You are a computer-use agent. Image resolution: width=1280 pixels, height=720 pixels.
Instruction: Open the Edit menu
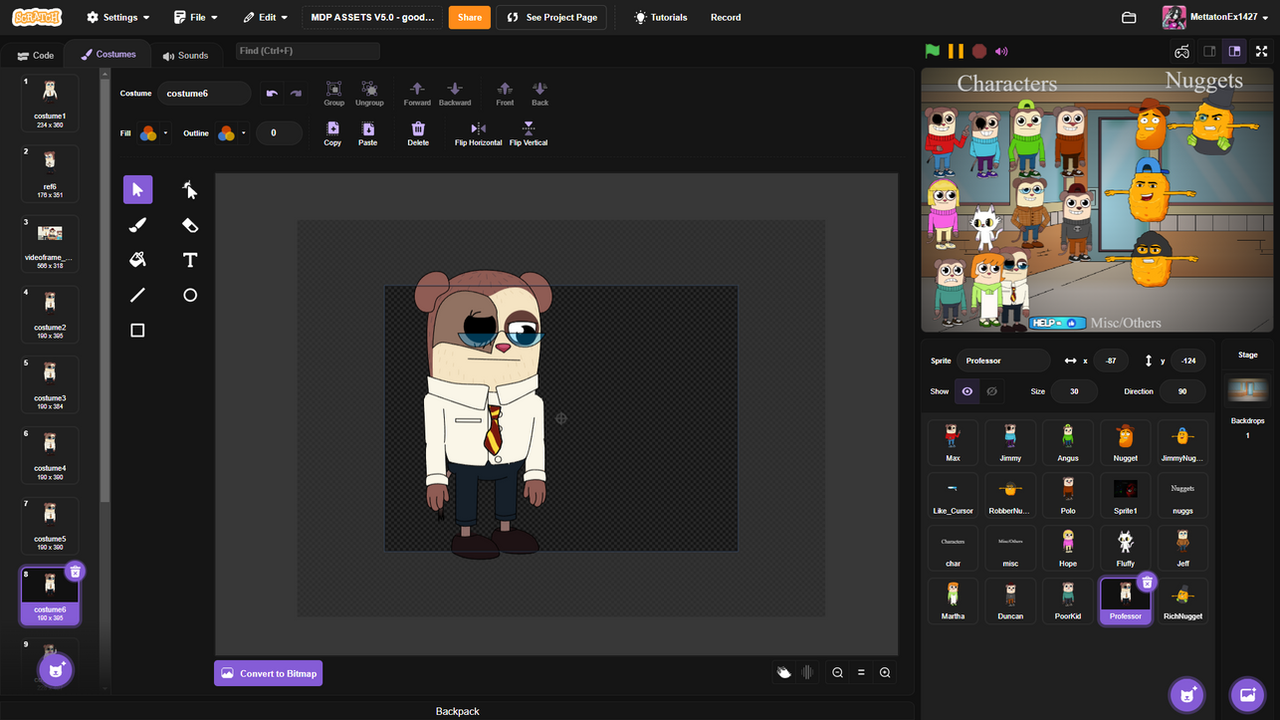click(x=266, y=17)
